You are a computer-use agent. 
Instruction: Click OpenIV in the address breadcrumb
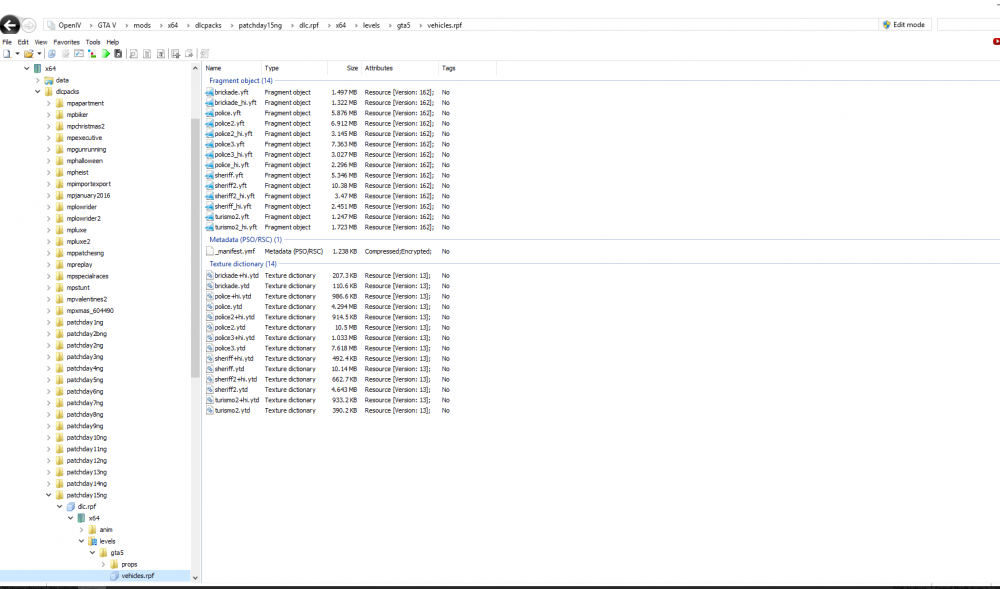click(x=70, y=25)
